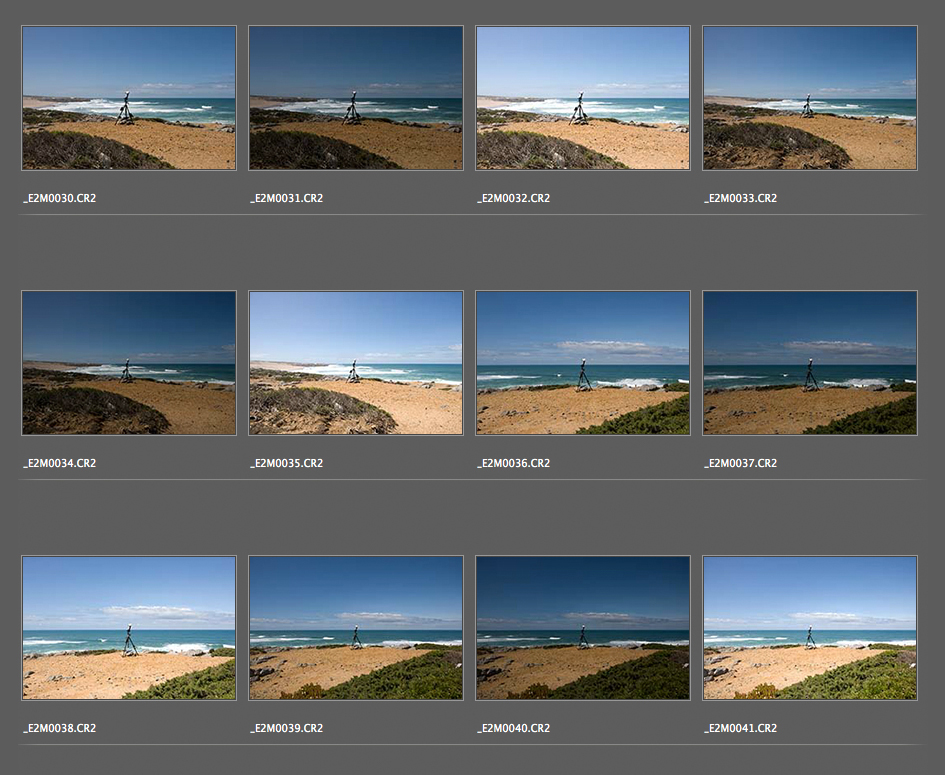Pick the _E2M0038.CR2 thumbnail
This screenshot has width=945, height=775.
[x=129, y=628]
